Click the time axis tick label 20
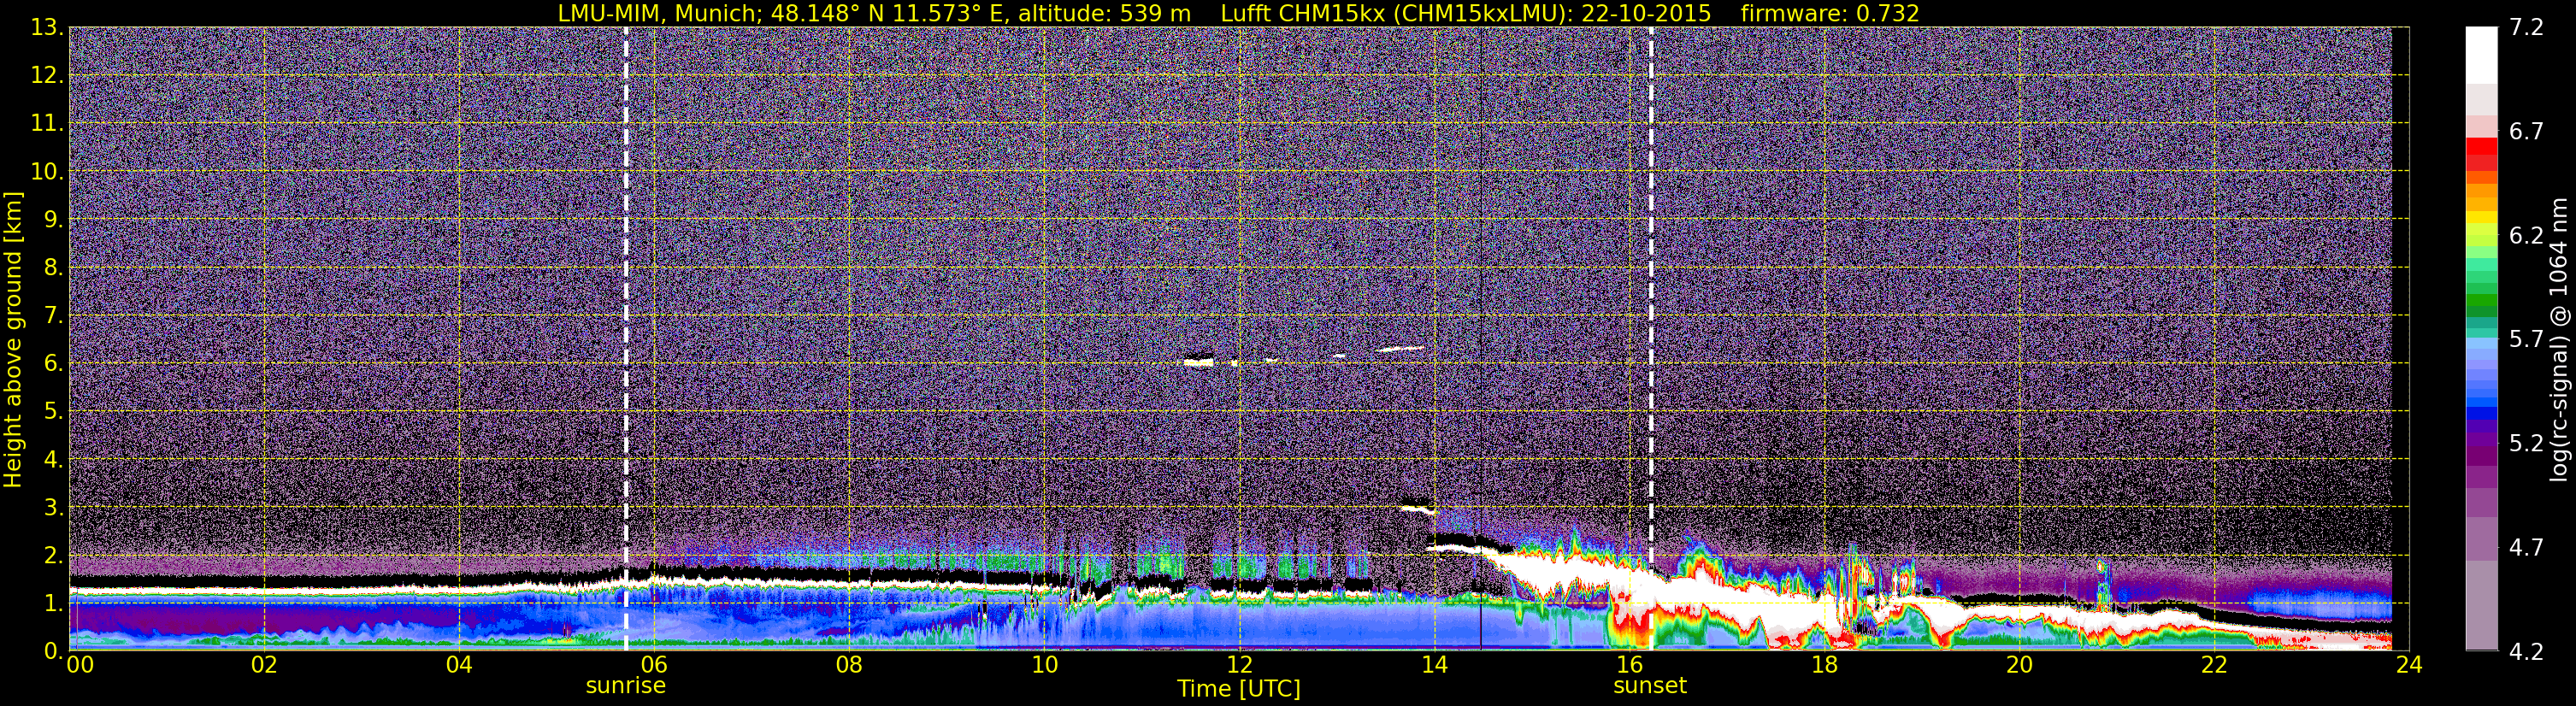The width and height of the screenshot is (2576, 706). (x=2019, y=665)
